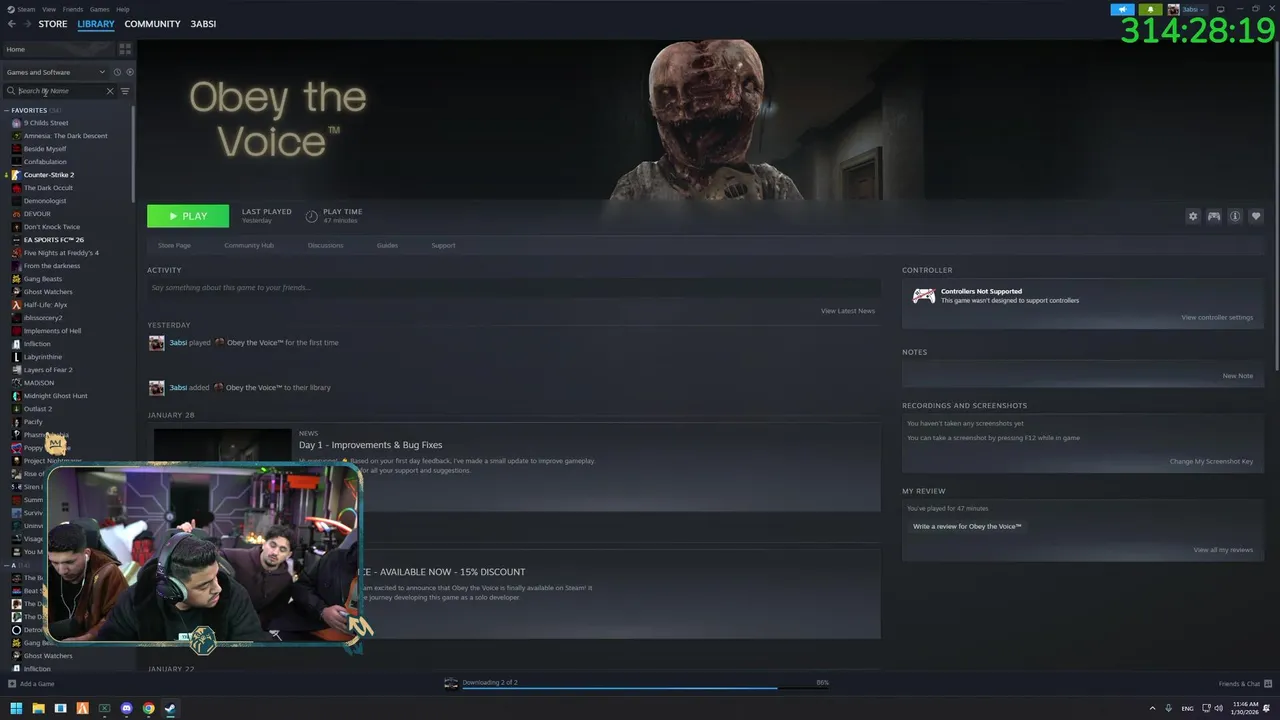The width and height of the screenshot is (1280, 720).
Task: Enter Big Picture mode icon
Action: [1220, 9]
